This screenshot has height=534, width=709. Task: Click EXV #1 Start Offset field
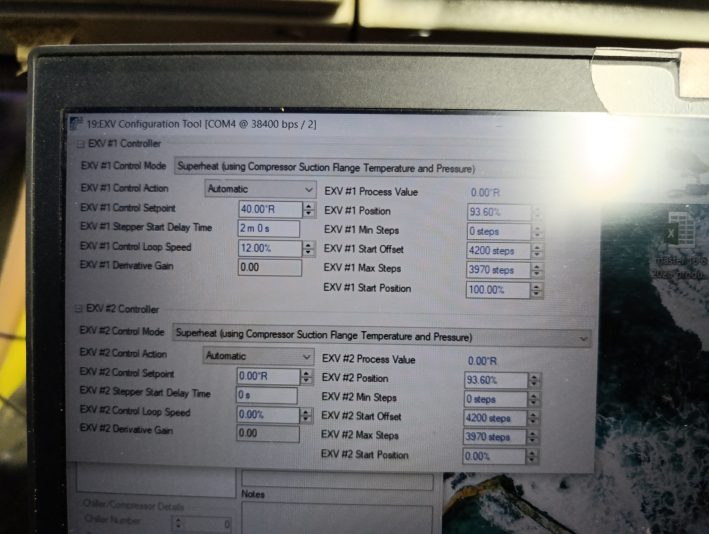(x=498, y=250)
